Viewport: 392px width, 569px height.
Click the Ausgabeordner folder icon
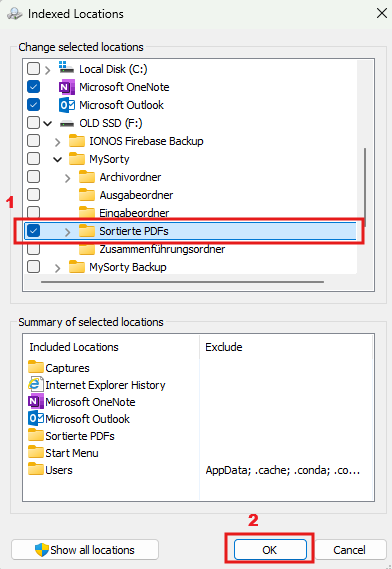click(x=87, y=195)
